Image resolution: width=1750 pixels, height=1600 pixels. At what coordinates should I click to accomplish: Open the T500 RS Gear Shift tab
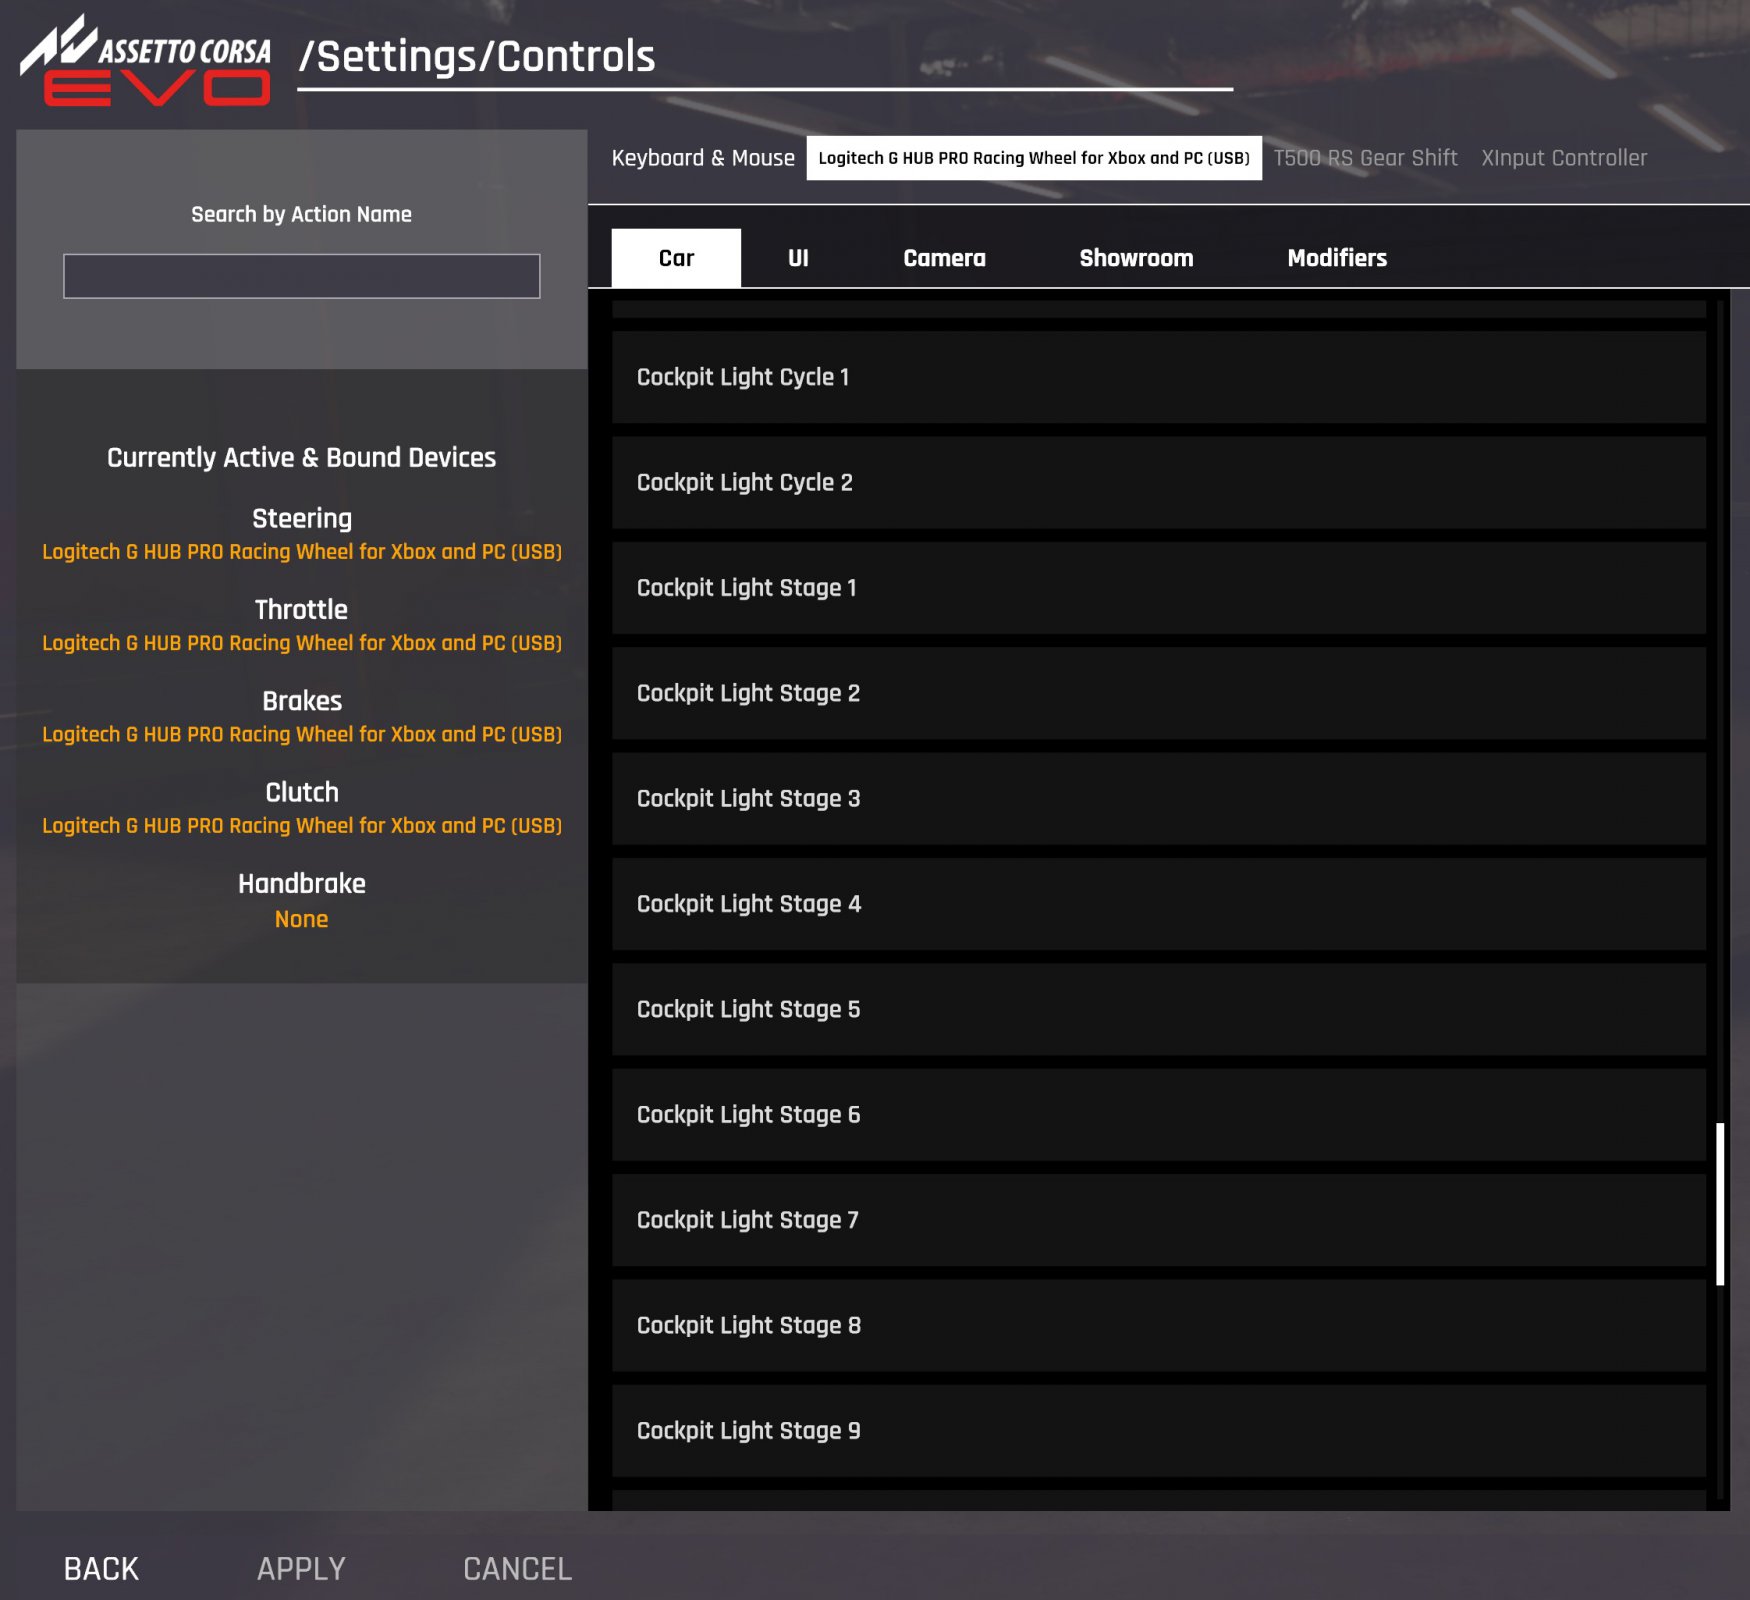1364,158
